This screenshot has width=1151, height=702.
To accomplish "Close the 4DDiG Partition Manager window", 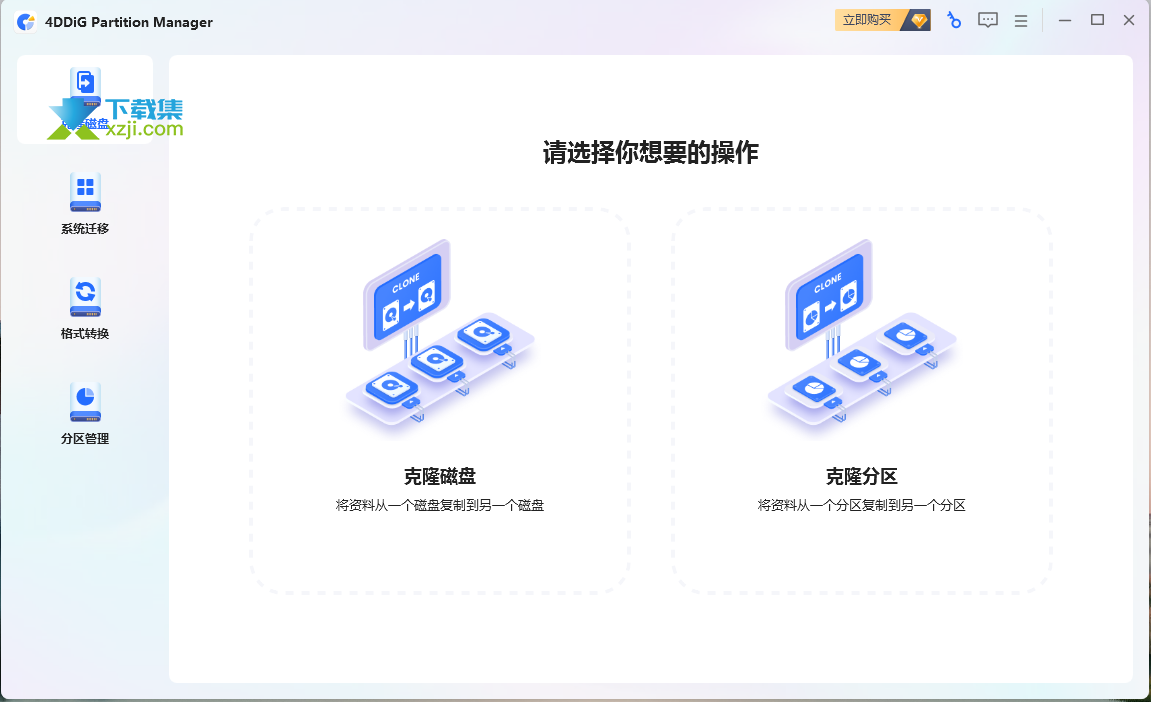I will tap(1129, 21).
